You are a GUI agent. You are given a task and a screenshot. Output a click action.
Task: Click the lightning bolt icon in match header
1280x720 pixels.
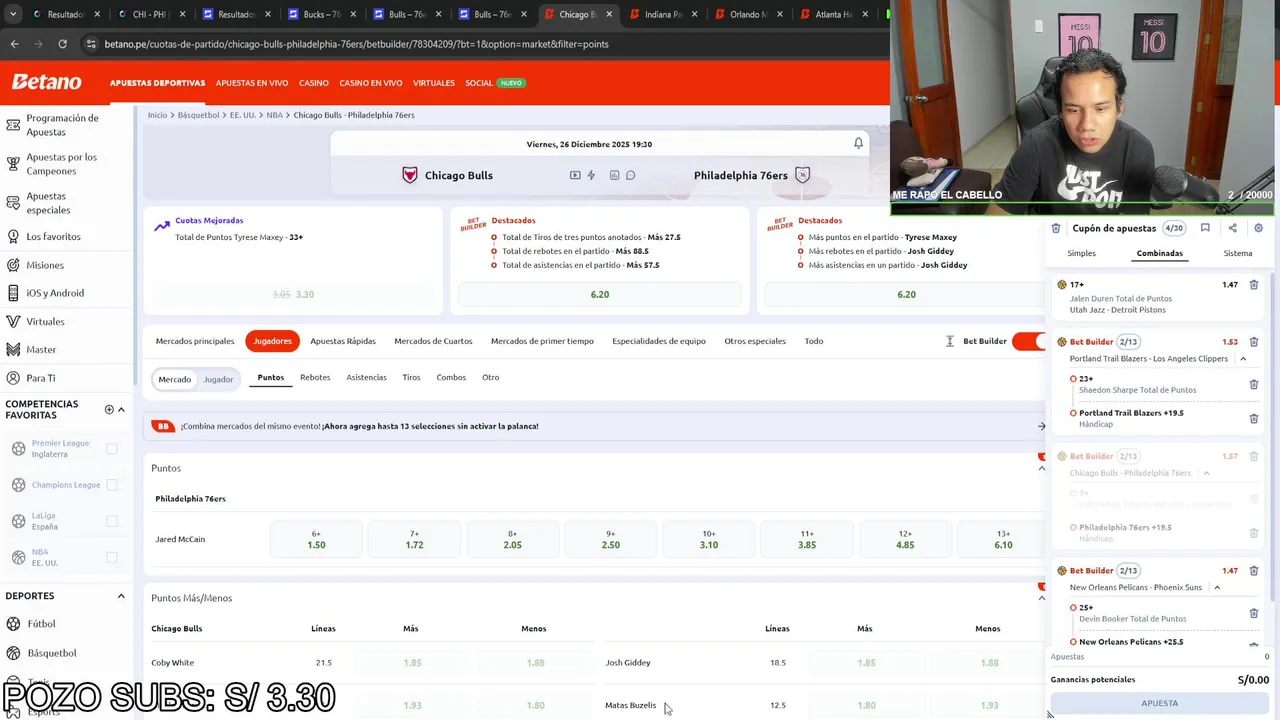coord(591,175)
